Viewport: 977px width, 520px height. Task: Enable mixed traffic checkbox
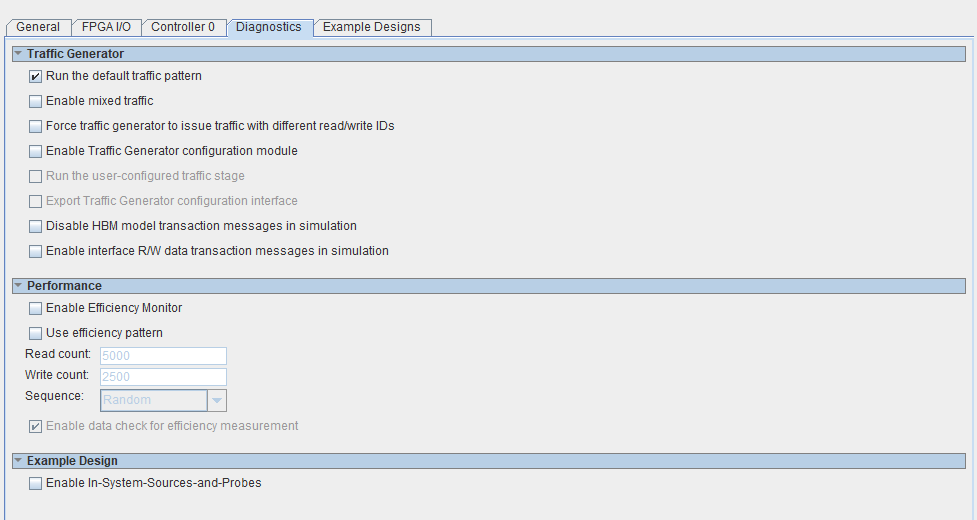[36, 101]
